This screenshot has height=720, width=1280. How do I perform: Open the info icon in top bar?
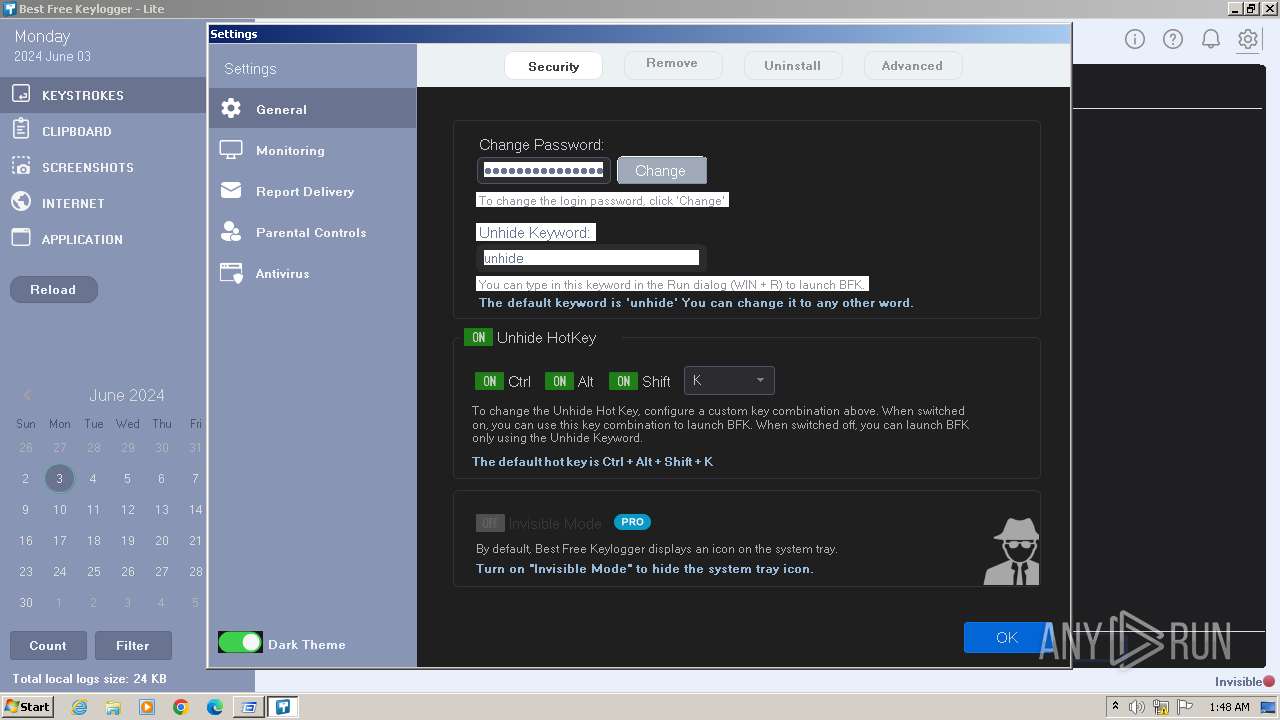tap(1134, 39)
